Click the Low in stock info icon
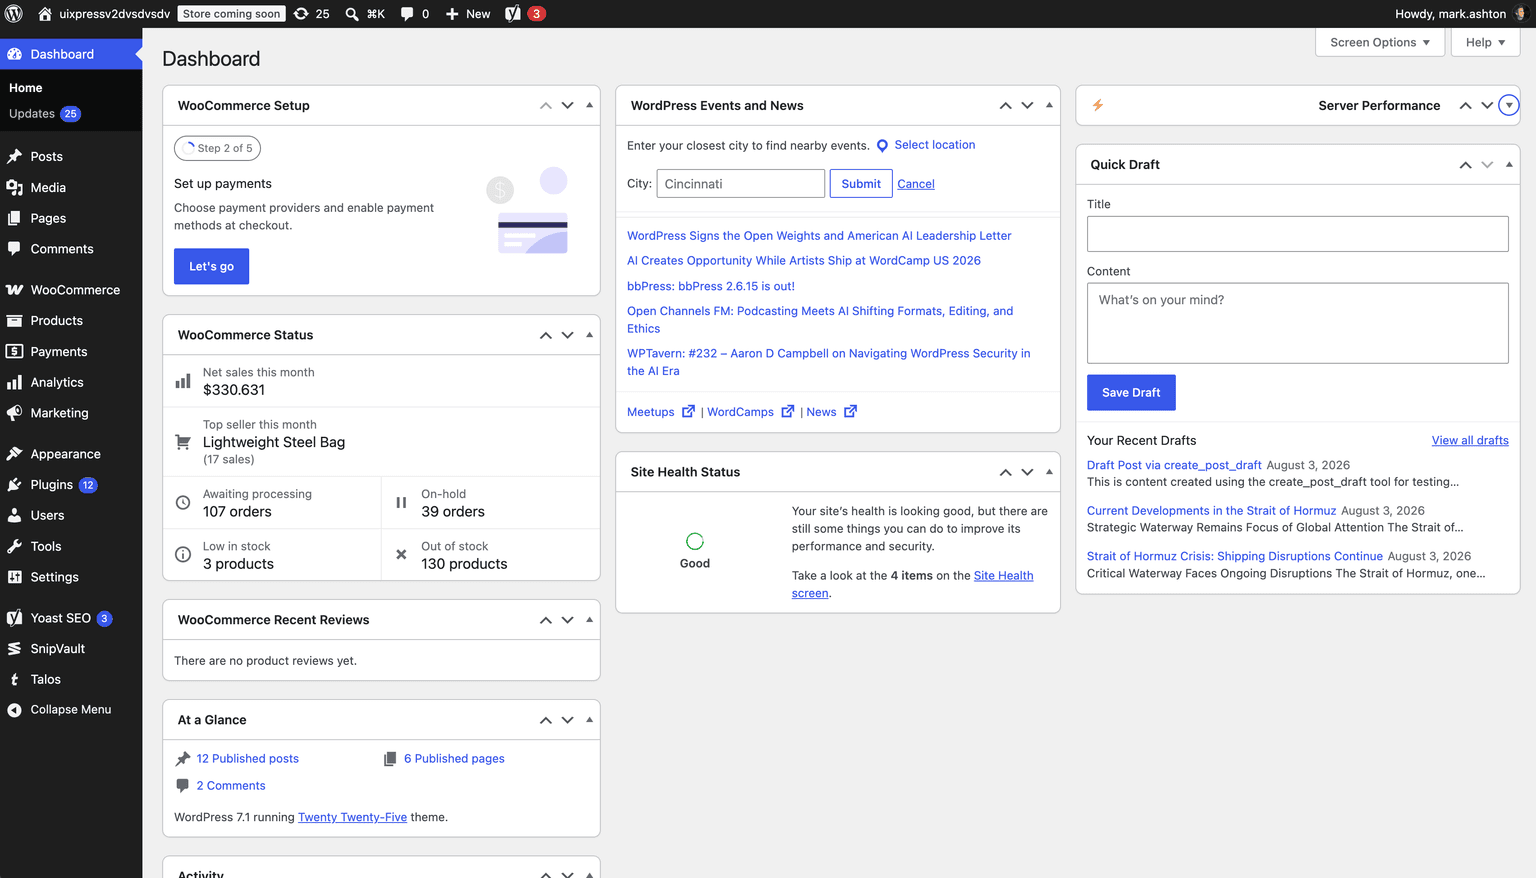Image resolution: width=1536 pixels, height=878 pixels. [183, 554]
